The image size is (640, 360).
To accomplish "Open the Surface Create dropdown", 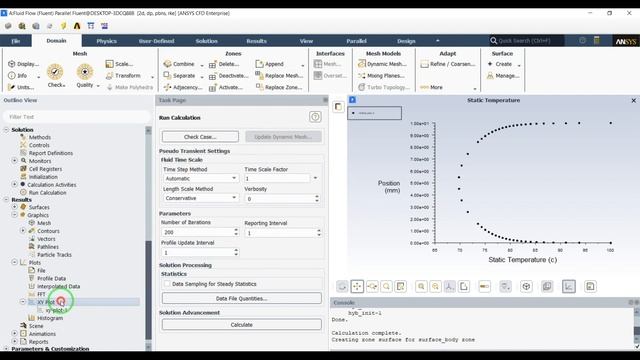I will point(519,65).
